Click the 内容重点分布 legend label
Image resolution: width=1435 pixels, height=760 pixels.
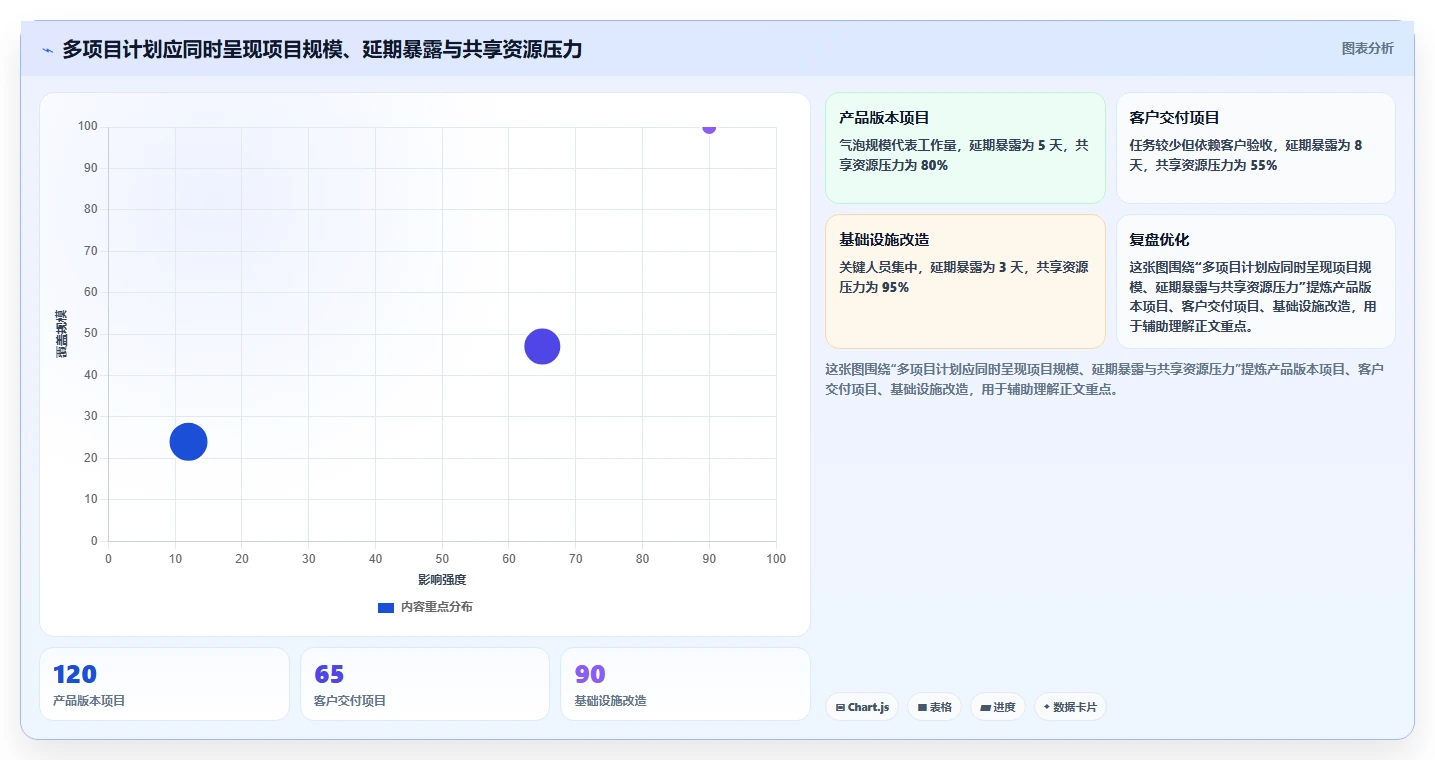437,607
